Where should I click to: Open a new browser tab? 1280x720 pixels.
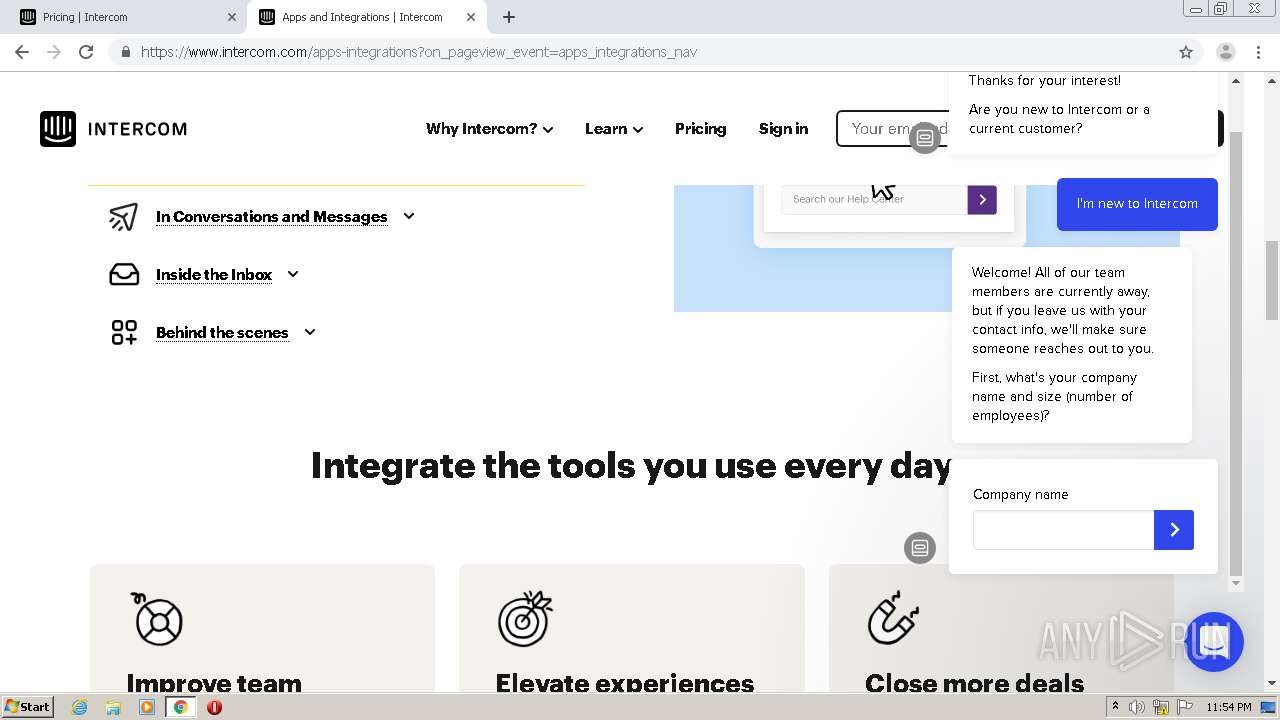[x=509, y=17]
